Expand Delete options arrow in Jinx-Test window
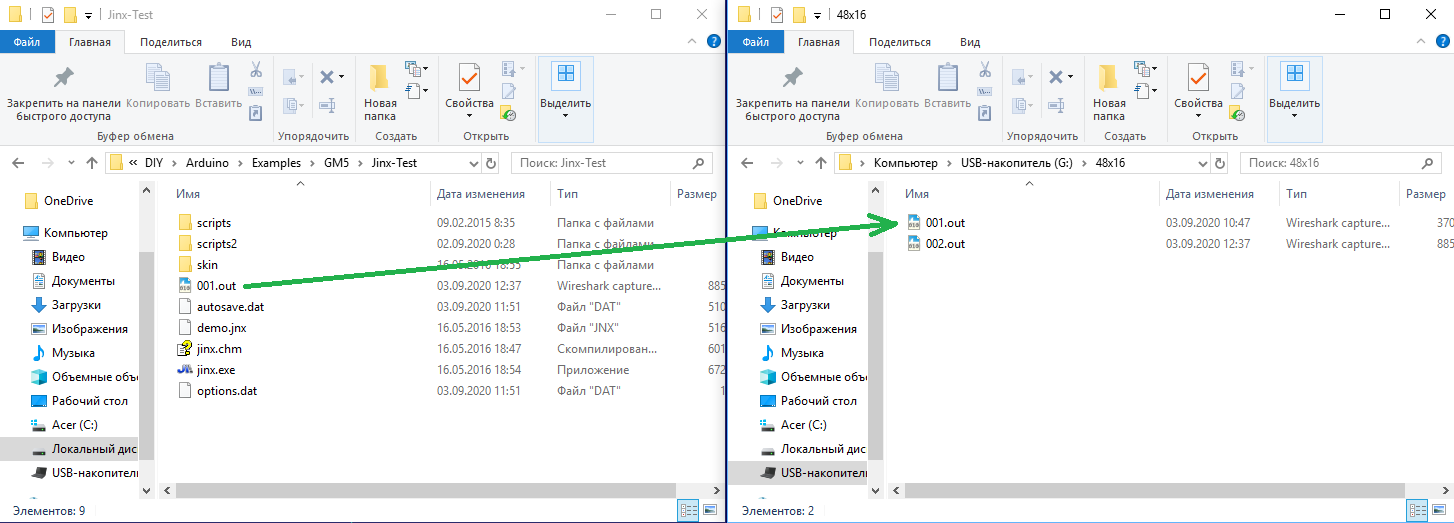Image resolution: width=1454 pixels, height=523 pixels. pyautogui.click(x=341, y=77)
